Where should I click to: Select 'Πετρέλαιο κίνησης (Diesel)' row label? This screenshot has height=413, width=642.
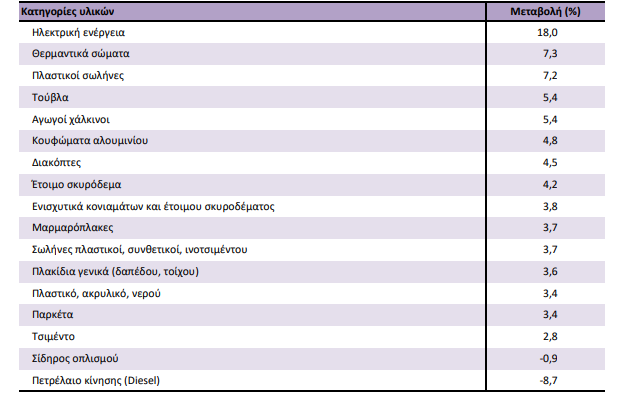coord(96,381)
